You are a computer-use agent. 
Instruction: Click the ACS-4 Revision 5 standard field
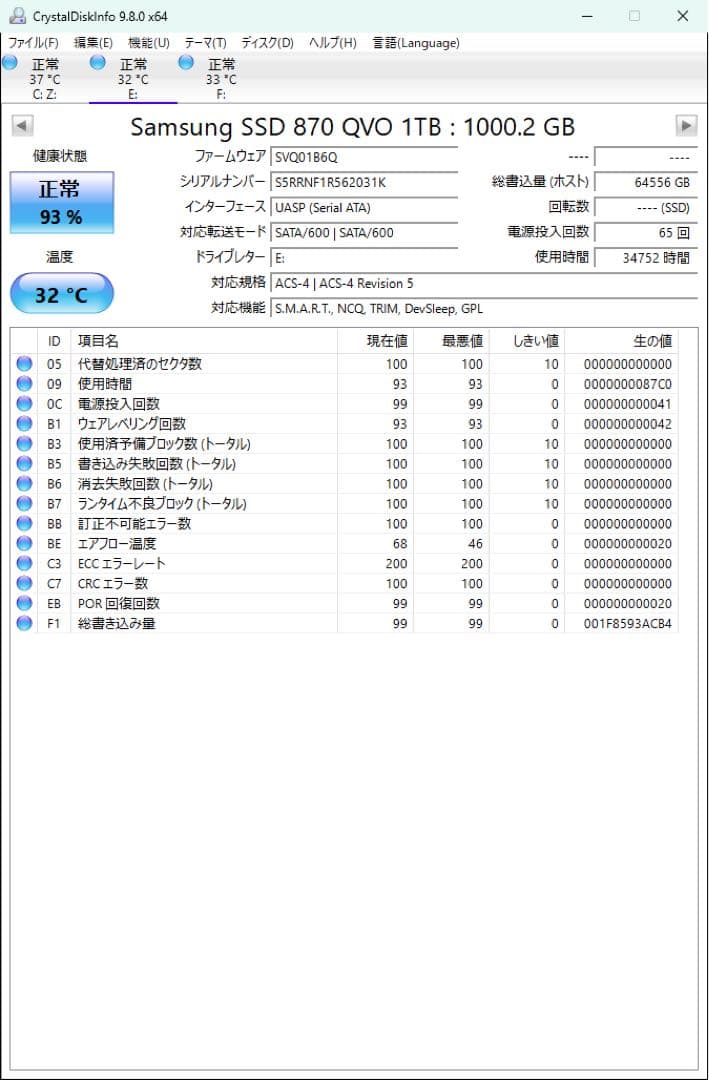pos(484,283)
